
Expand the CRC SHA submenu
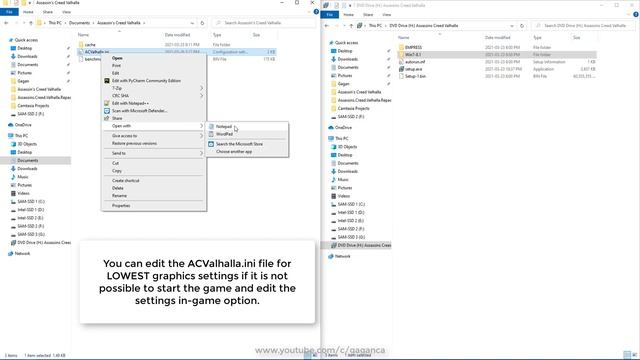point(153,96)
